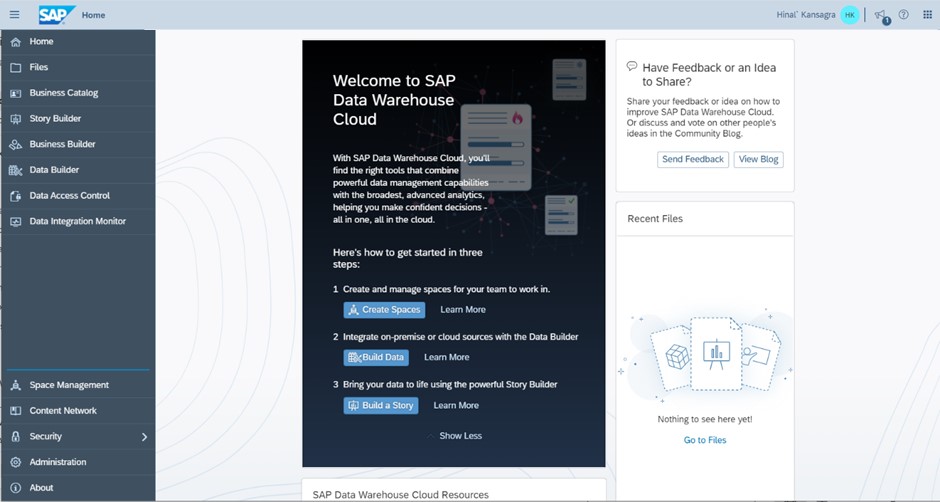Click the Space Management icon
The image size is (940, 502).
pos(15,385)
